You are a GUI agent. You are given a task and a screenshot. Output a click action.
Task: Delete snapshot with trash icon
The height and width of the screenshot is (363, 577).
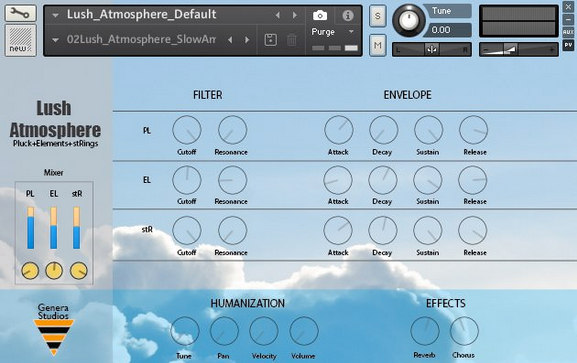pos(291,40)
